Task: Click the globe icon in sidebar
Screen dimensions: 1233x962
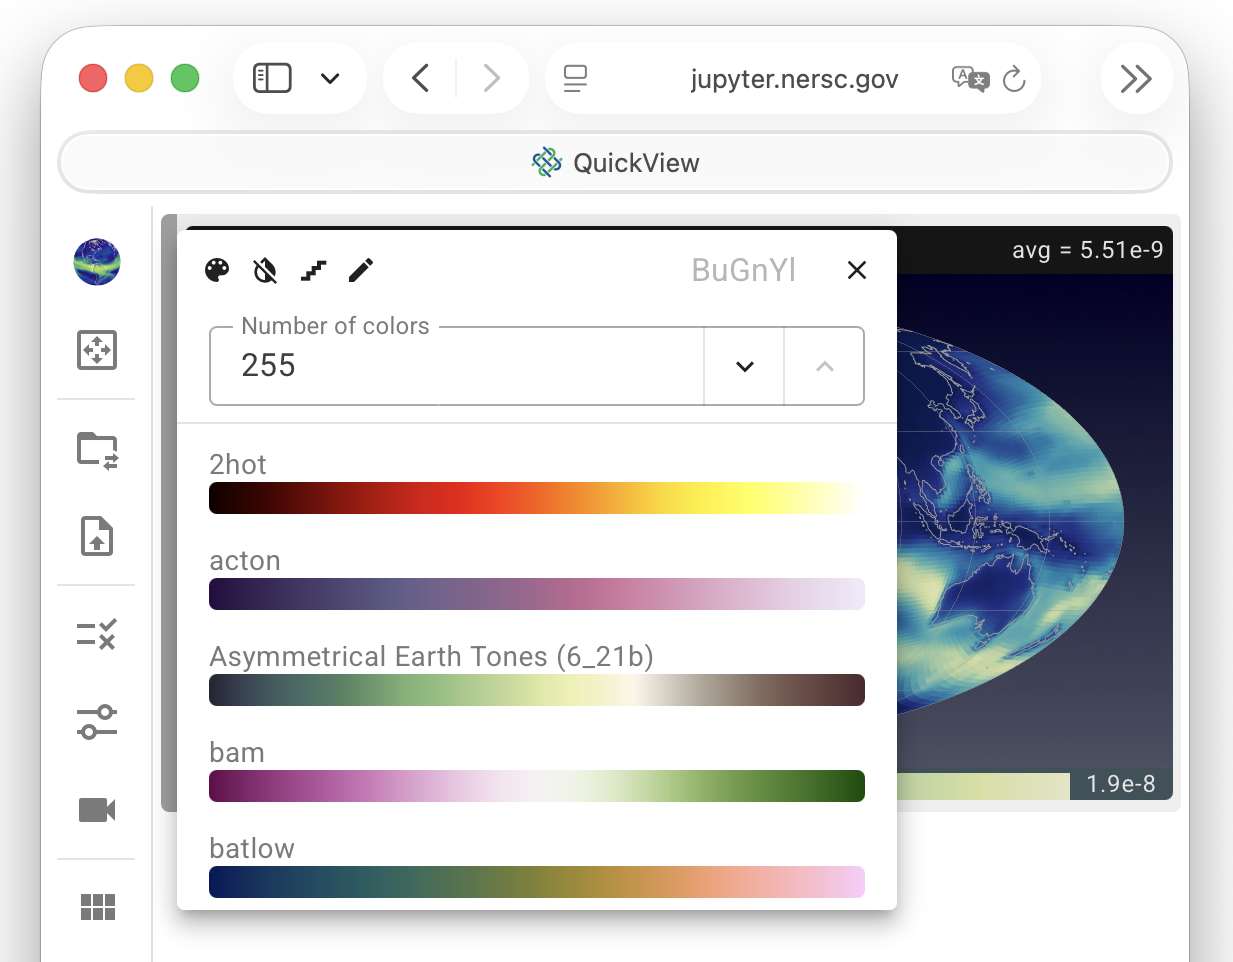Action: coord(97,262)
